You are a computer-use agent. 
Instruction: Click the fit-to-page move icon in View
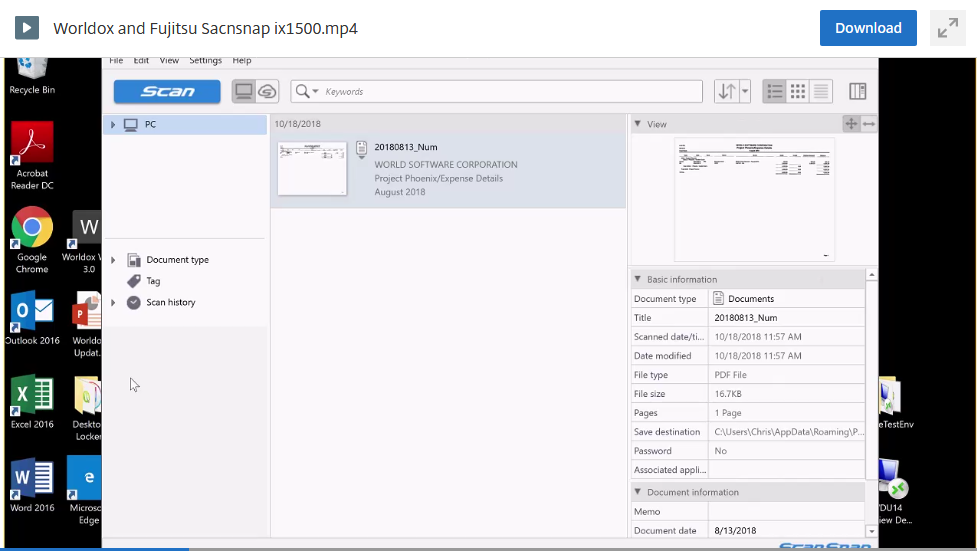coord(851,124)
